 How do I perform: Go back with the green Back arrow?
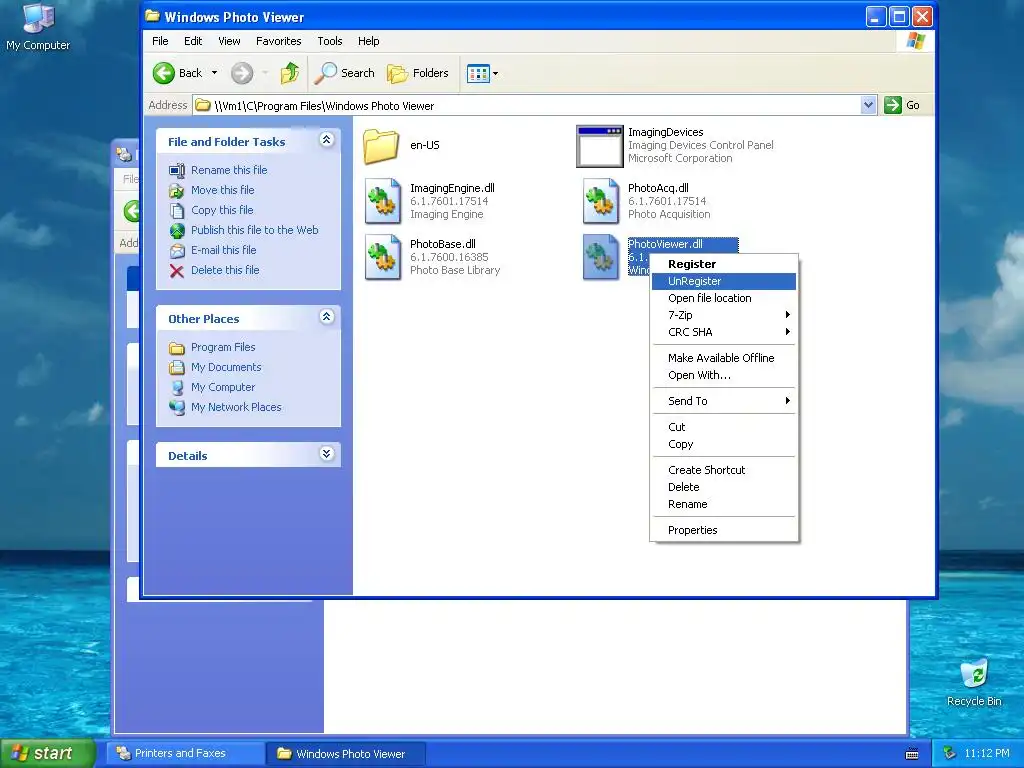click(x=164, y=73)
